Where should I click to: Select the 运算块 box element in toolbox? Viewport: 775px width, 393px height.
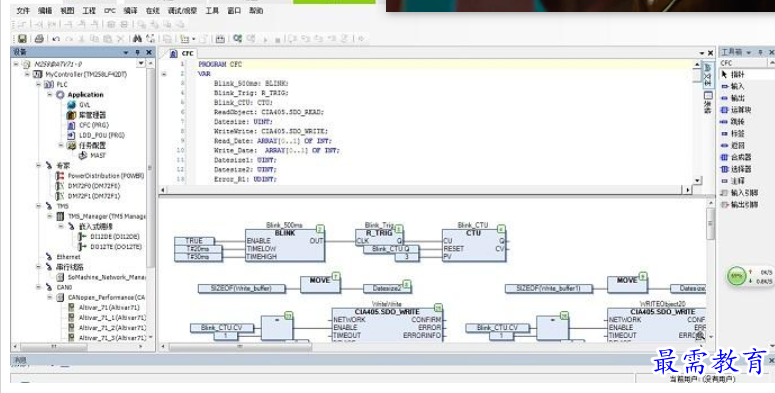tap(736, 110)
